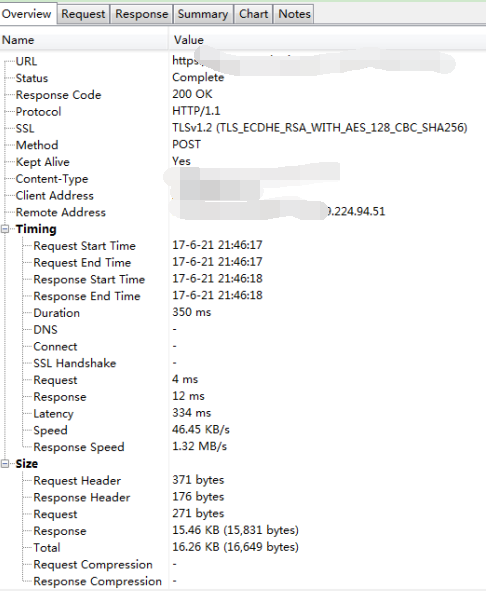Click the Overview tab
The image size is (486, 591).
tap(26, 14)
